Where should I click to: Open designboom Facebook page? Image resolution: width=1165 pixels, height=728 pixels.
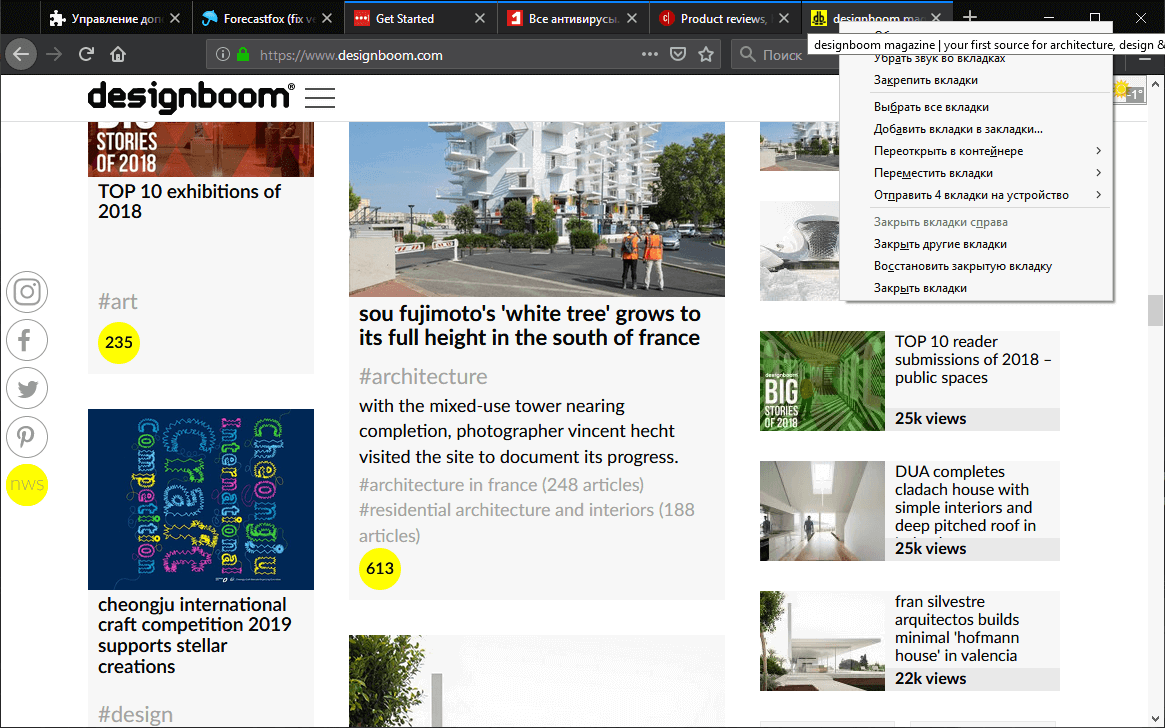pyautogui.click(x=27, y=340)
